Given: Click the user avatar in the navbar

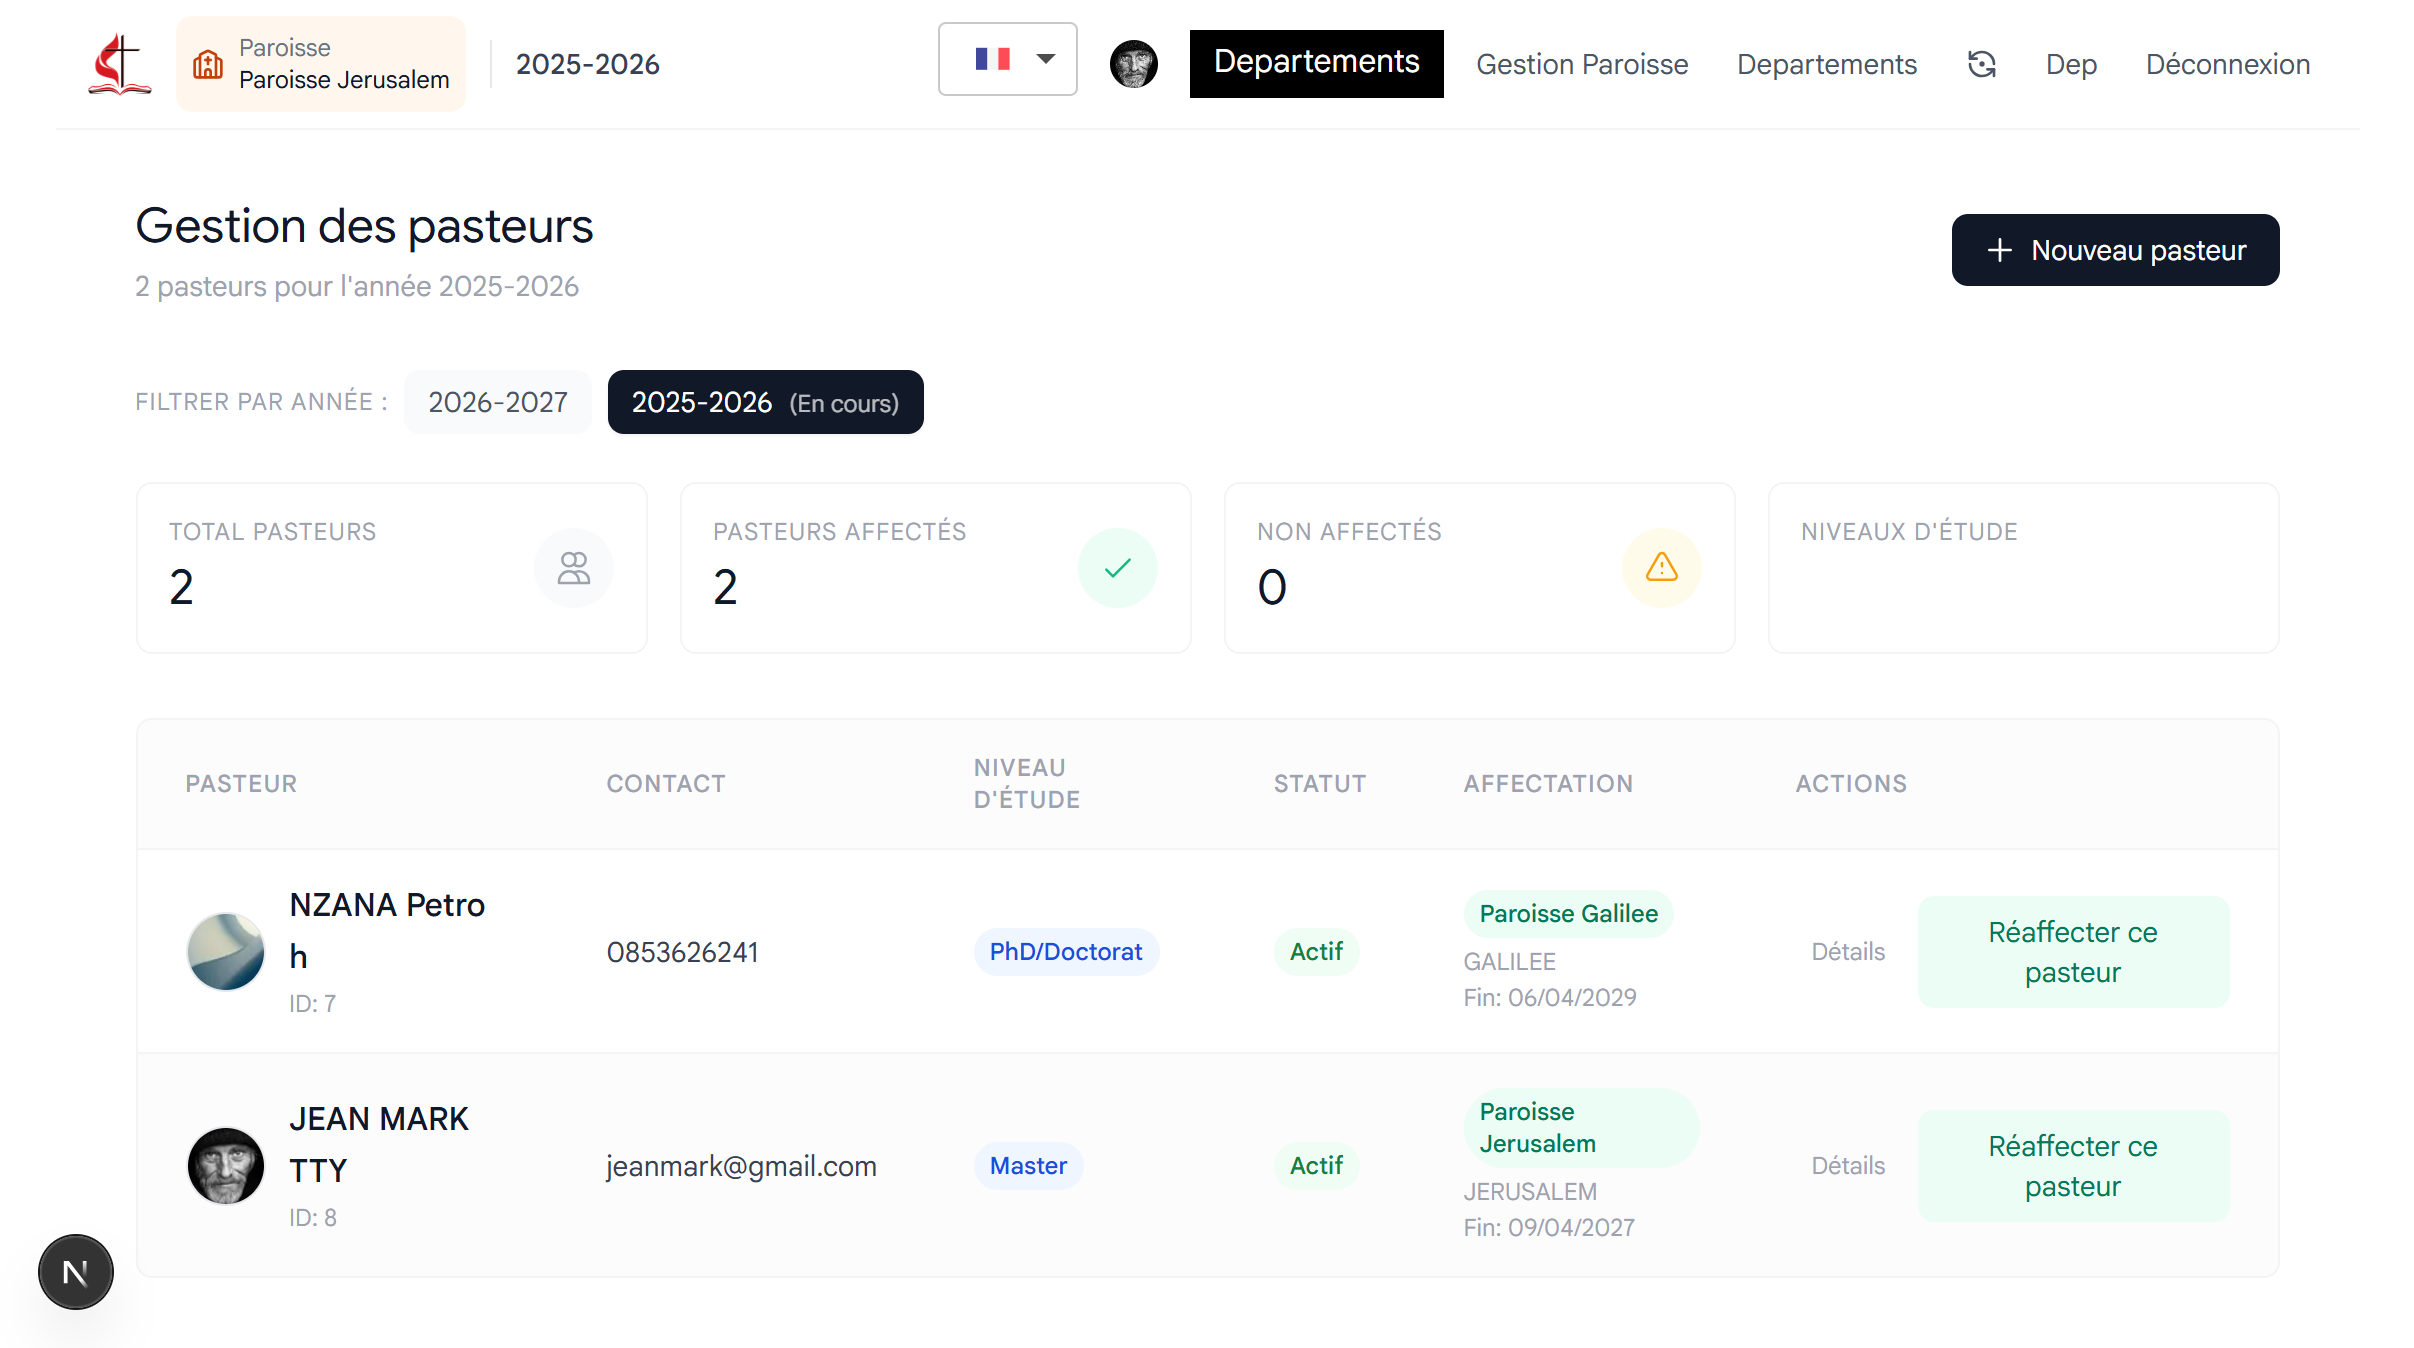Looking at the screenshot, I should pos(1133,64).
